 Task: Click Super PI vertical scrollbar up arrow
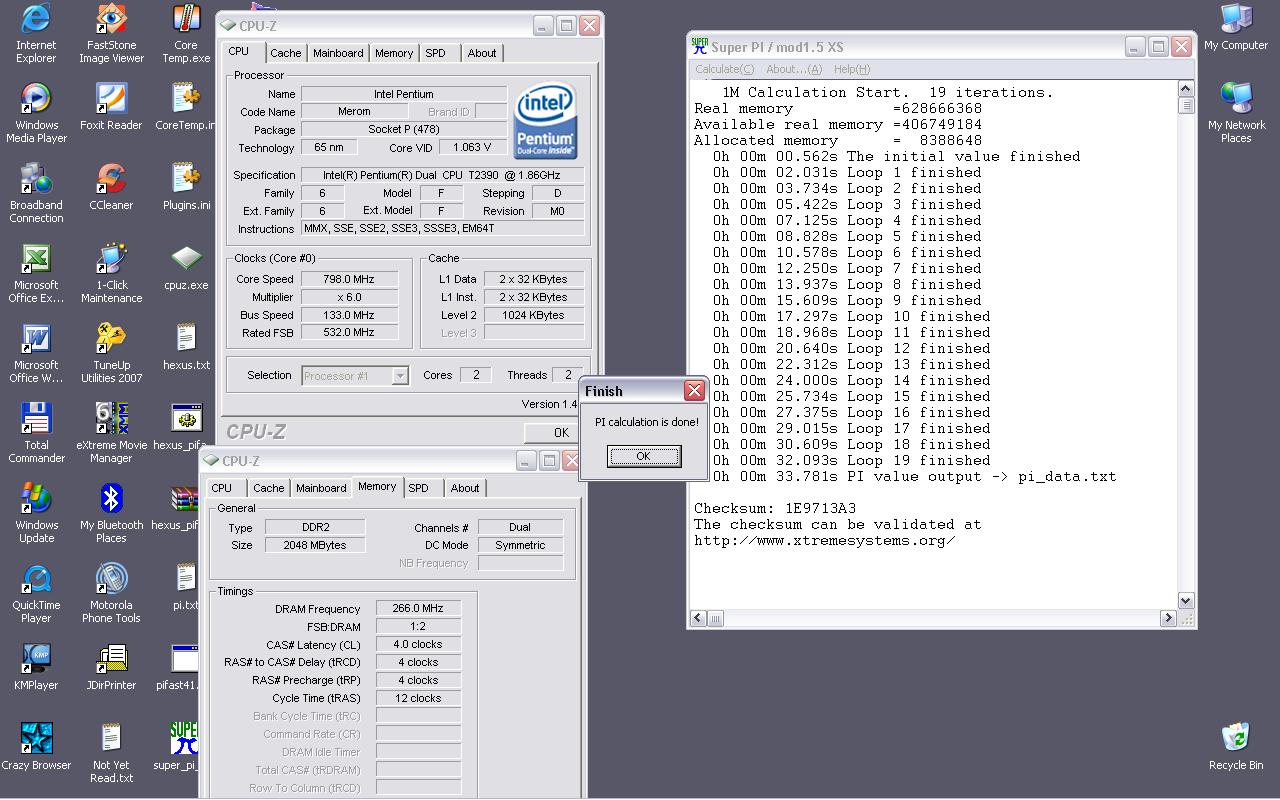coord(1186,89)
